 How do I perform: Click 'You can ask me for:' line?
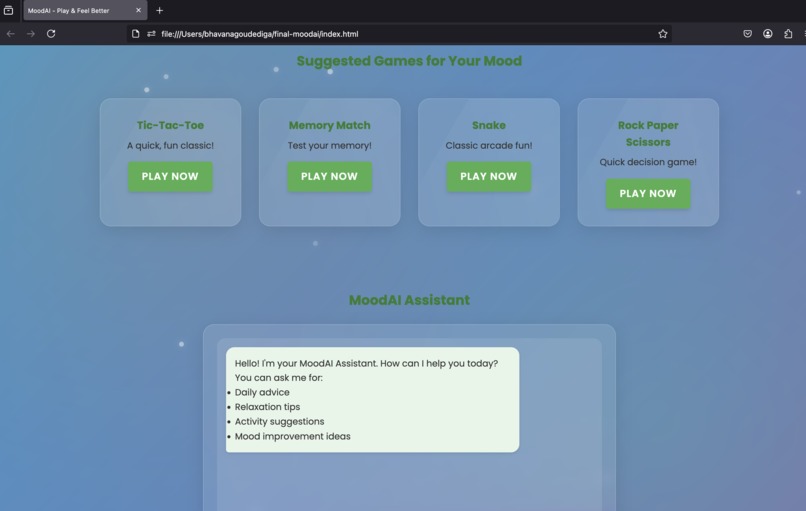pos(279,378)
